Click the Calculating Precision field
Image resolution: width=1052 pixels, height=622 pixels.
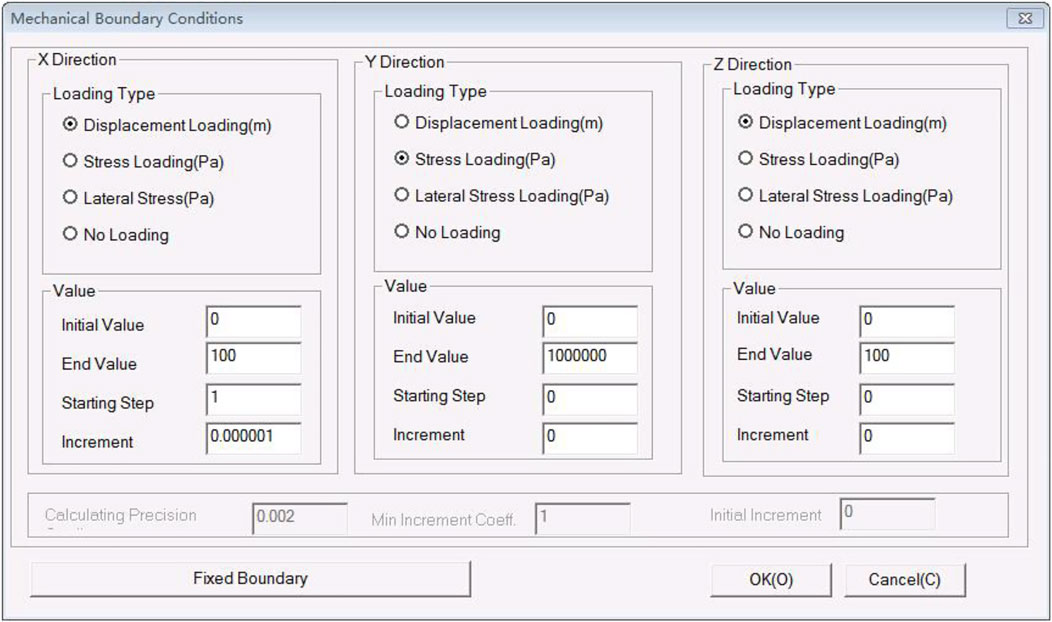[300, 518]
